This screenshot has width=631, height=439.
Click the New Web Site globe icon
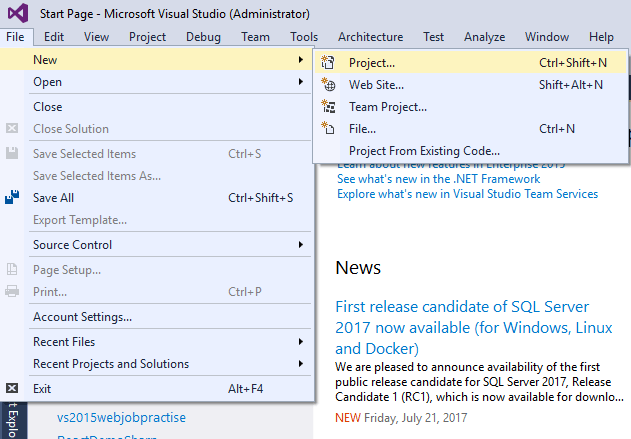(328, 85)
